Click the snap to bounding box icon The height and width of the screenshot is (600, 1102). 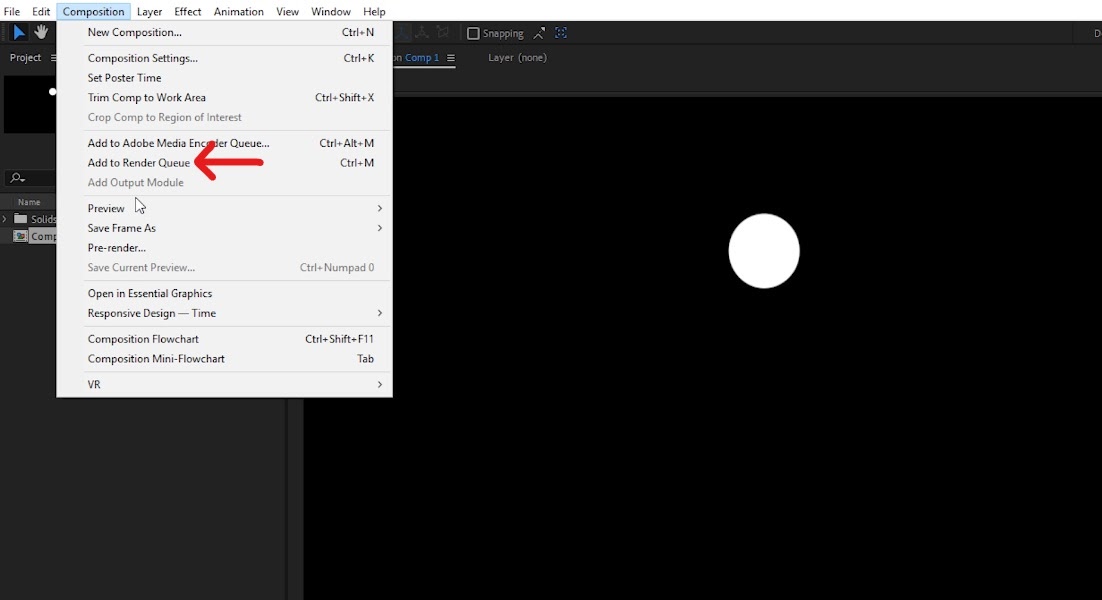click(561, 33)
